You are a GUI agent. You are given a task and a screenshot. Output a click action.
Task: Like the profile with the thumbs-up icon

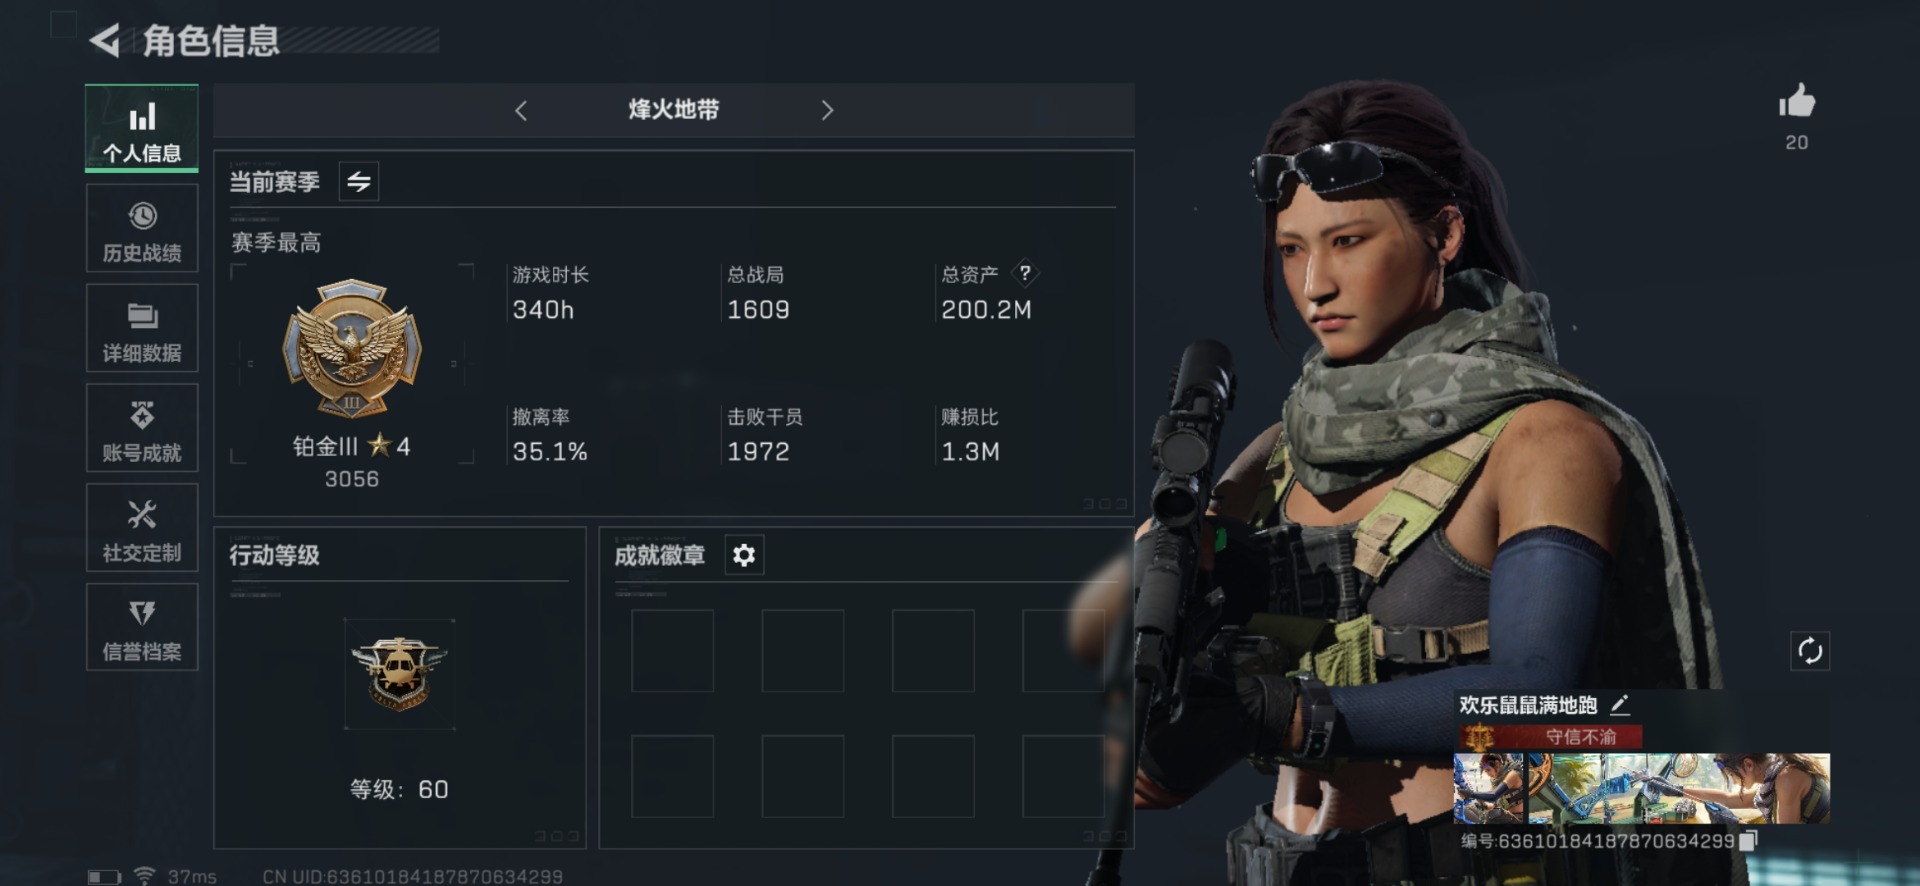point(1796,101)
